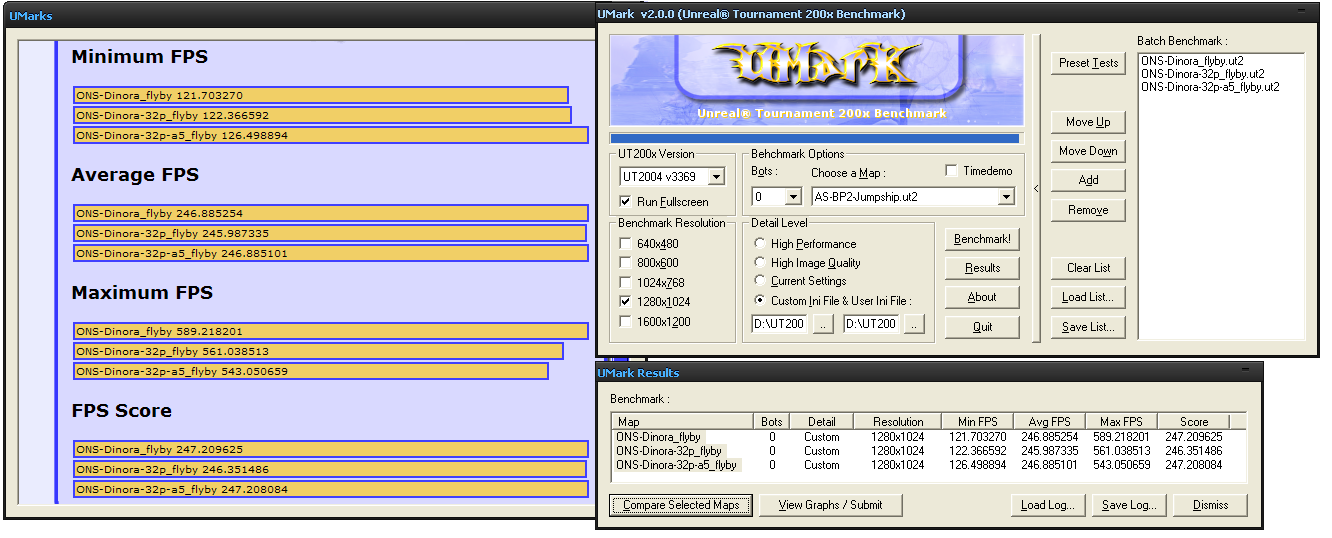The height and width of the screenshot is (538, 1332).
Task: Click the UMark logo banner
Action: 816,78
